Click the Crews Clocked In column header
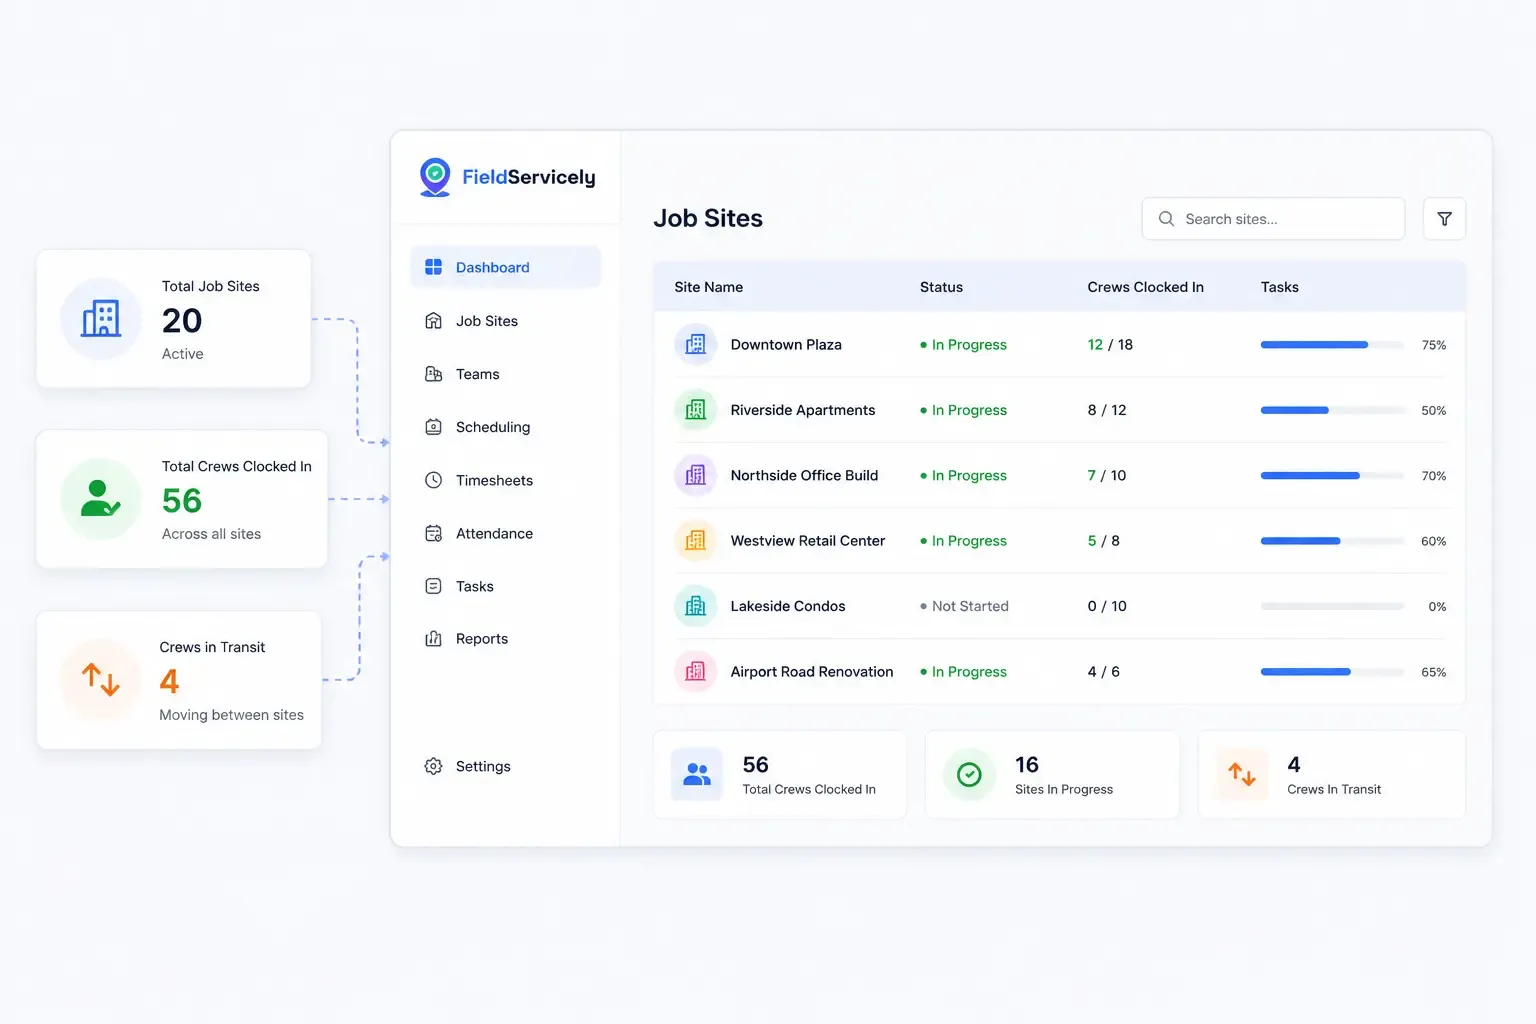The width and height of the screenshot is (1536, 1024). pyautogui.click(x=1145, y=287)
